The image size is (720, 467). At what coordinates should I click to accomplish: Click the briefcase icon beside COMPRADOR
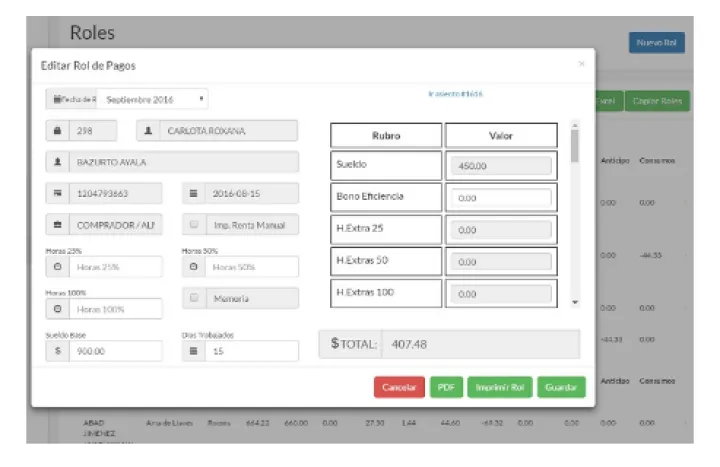tap(57, 225)
